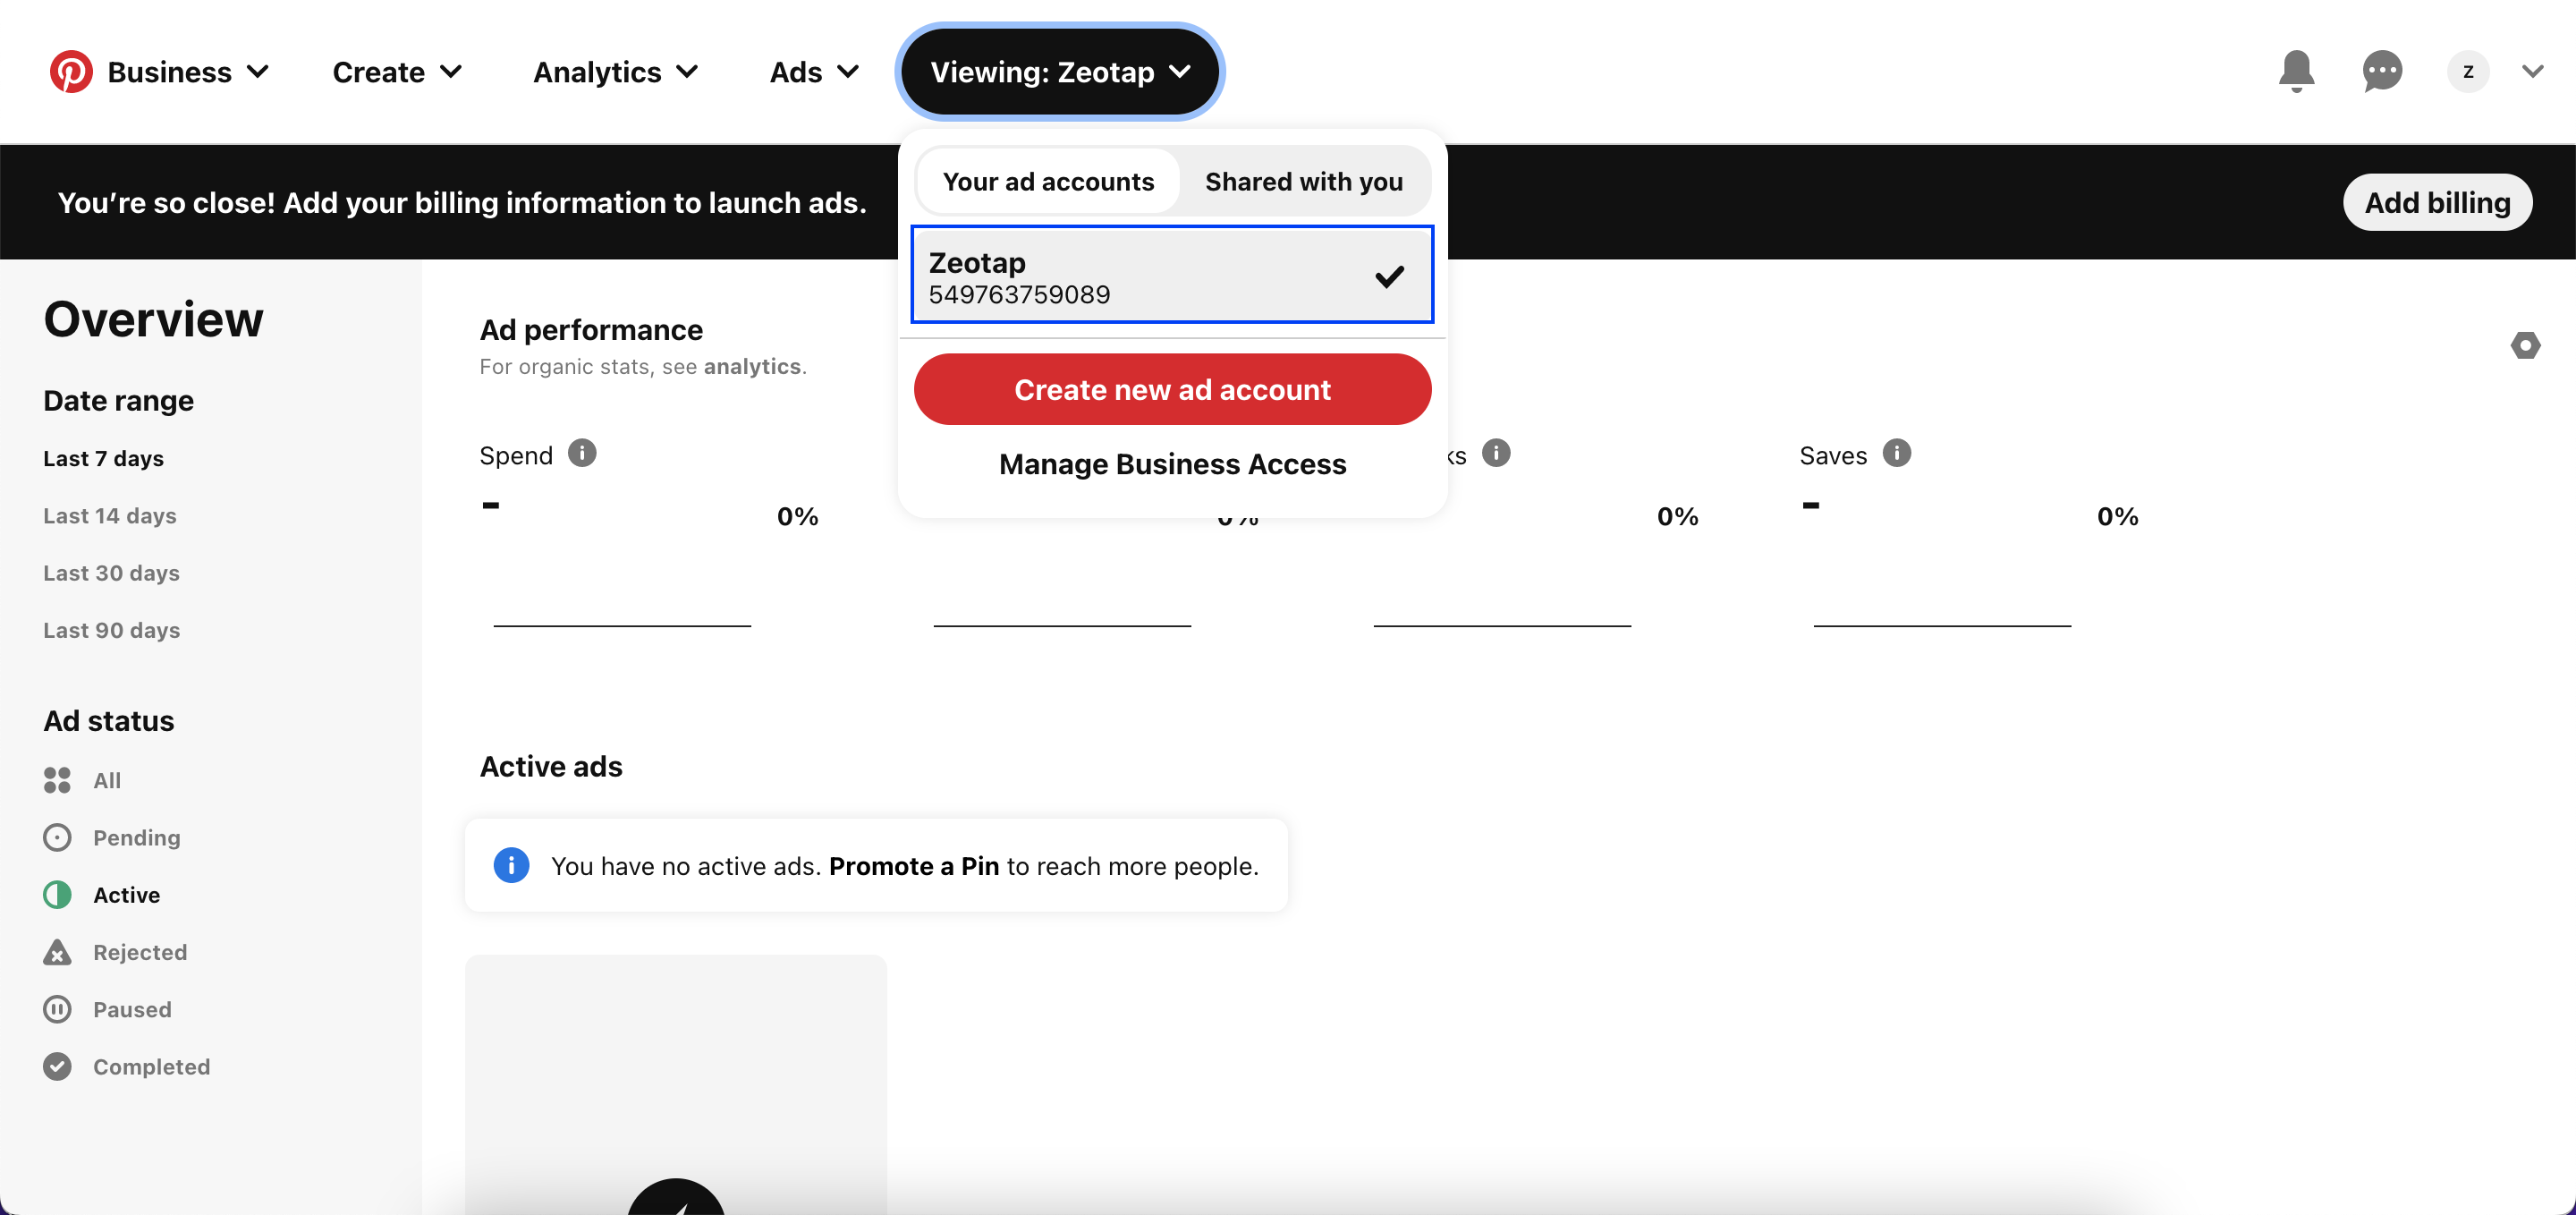Viewport: 2576px width, 1215px height.
Task: Filter ads by Active status
Action: (102, 895)
